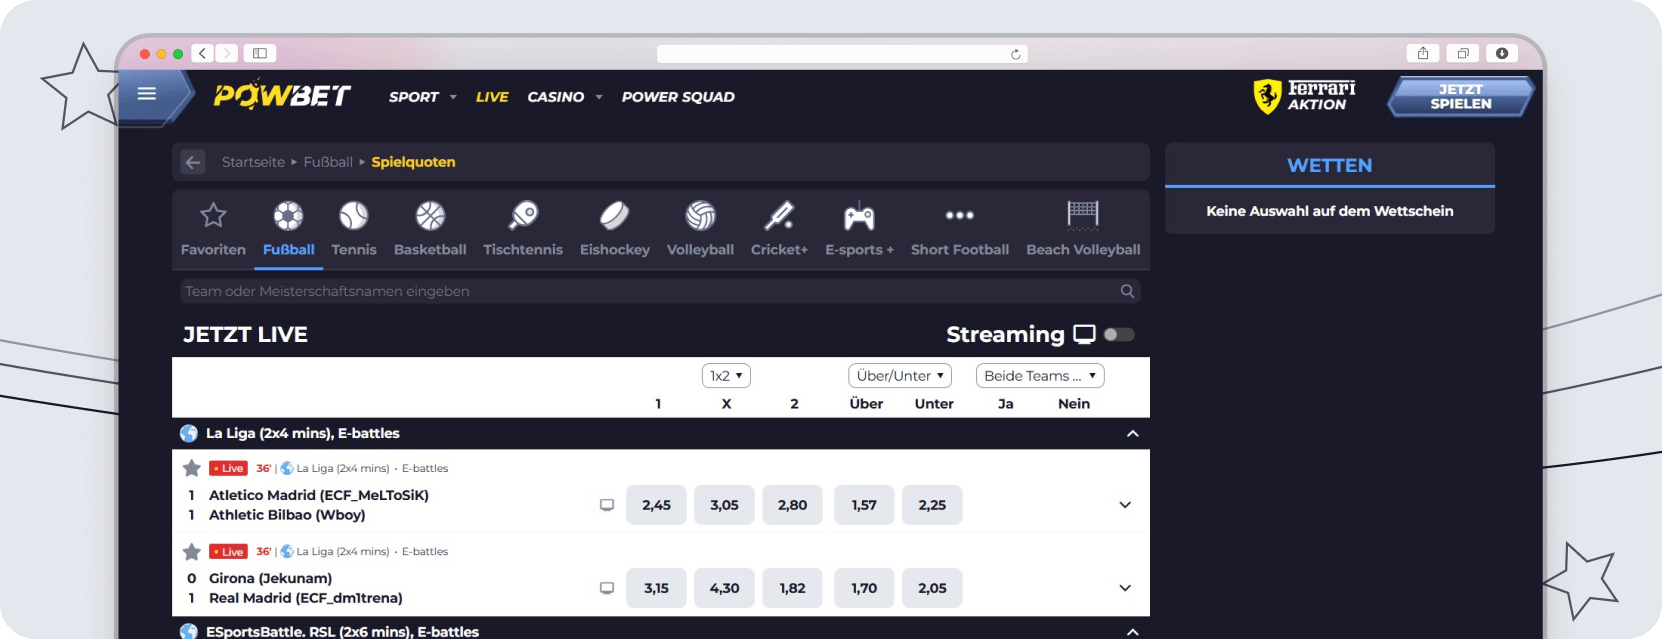Click the La Liga globe league icon

click(188, 433)
